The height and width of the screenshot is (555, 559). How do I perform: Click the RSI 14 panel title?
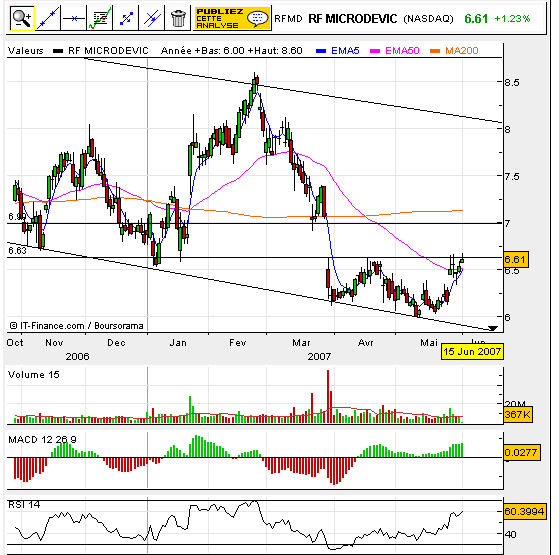(x=24, y=504)
